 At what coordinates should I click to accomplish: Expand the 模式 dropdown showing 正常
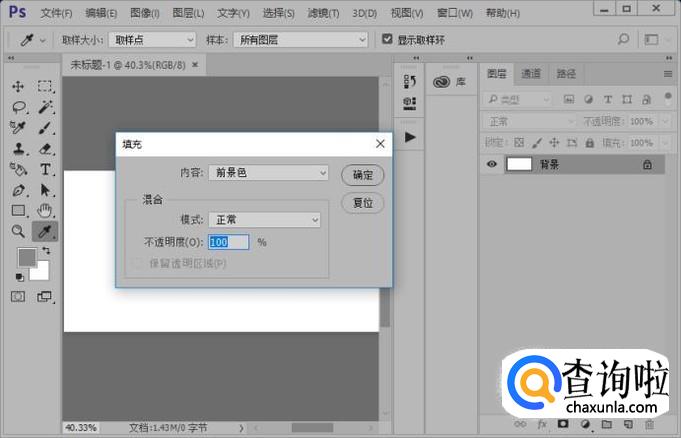pyautogui.click(x=265, y=219)
